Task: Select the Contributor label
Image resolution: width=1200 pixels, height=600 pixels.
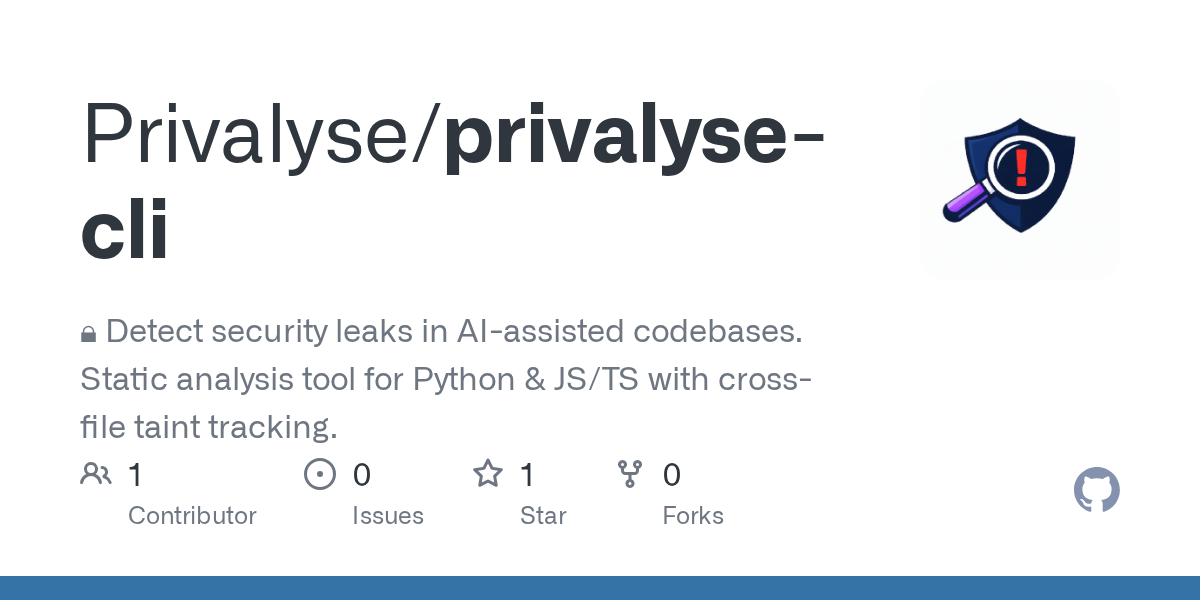Action: click(x=192, y=516)
